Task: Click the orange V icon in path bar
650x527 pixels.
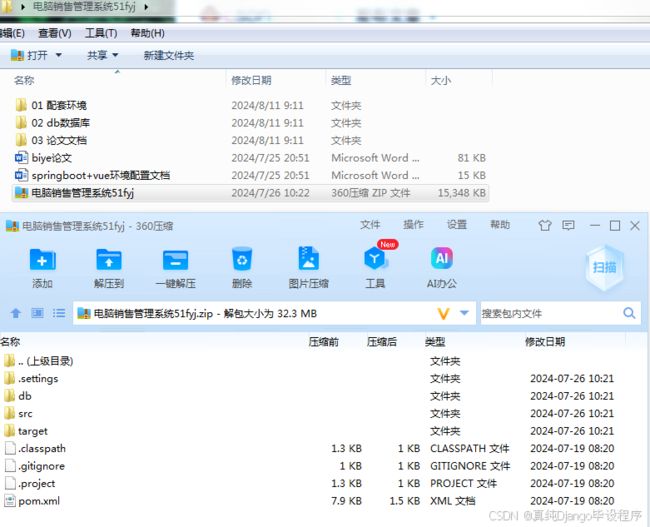Action: click(443, 313)
